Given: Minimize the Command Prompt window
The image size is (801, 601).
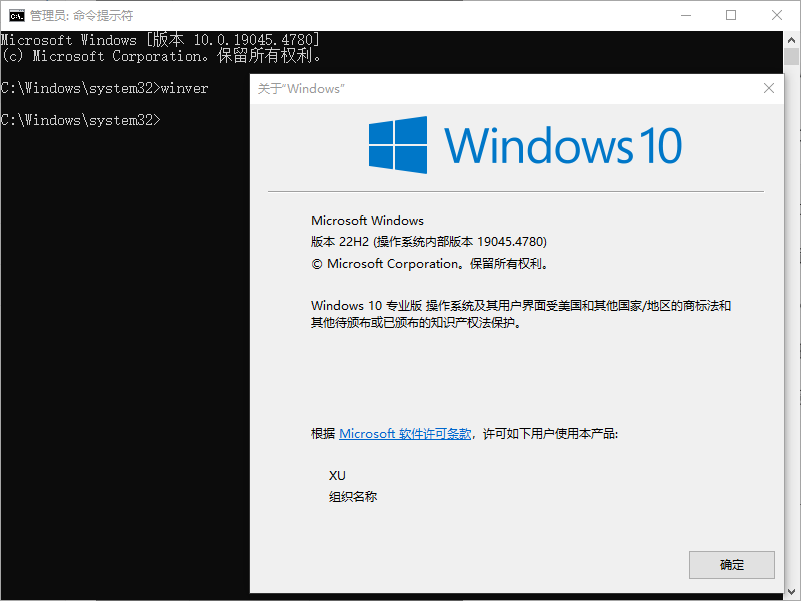Looking at the screenshot, I should (686, 15).
